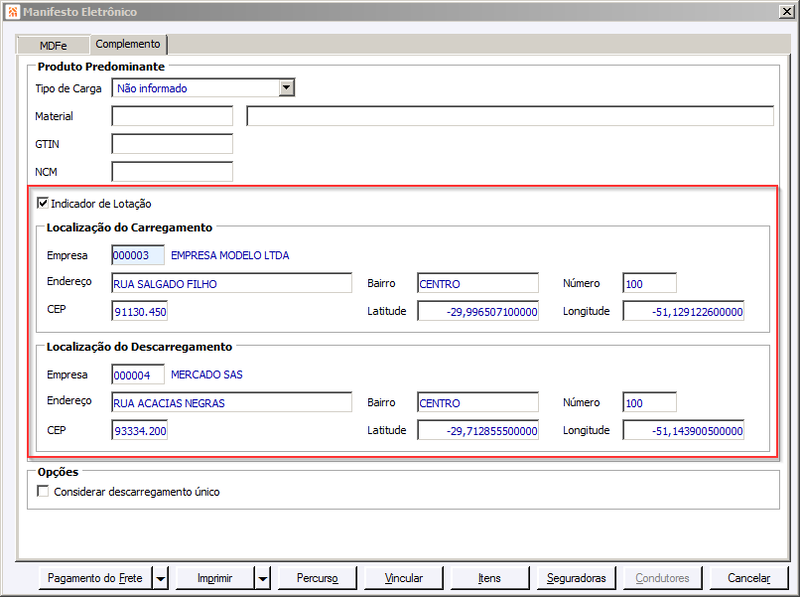The image size is (800, 597).
Task: Click the Cancelar button
Action: 748,578
